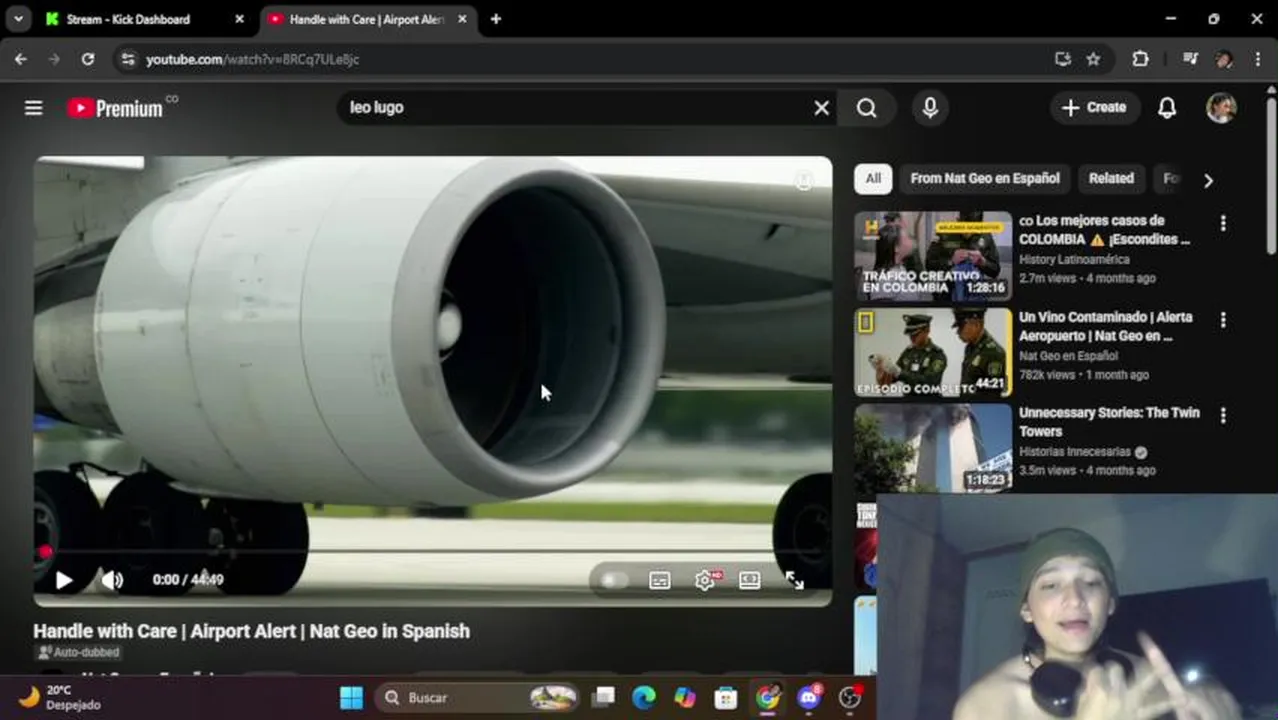Play the video

pos(63,580)
